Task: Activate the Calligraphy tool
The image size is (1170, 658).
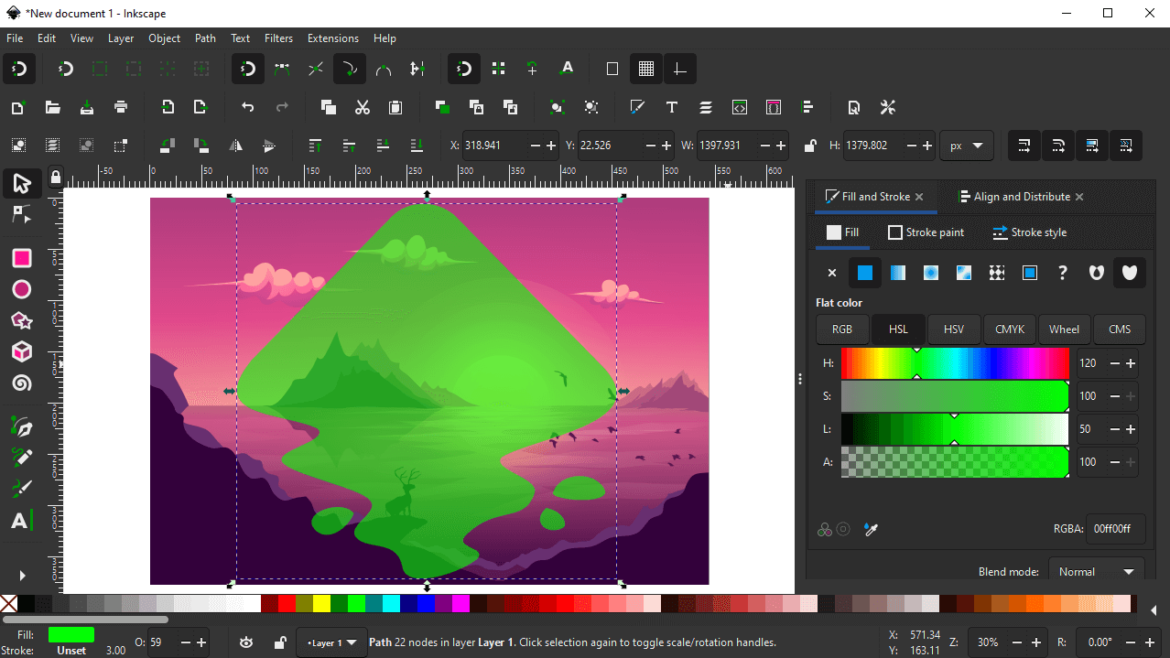Action: pyautogui.click(x=22, y=488)
